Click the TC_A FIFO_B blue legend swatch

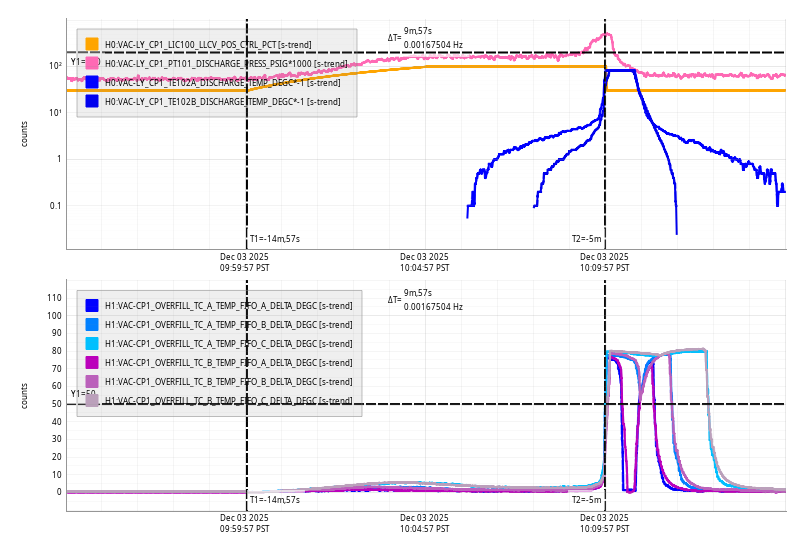pyautogui.click(x=92, y=324)
